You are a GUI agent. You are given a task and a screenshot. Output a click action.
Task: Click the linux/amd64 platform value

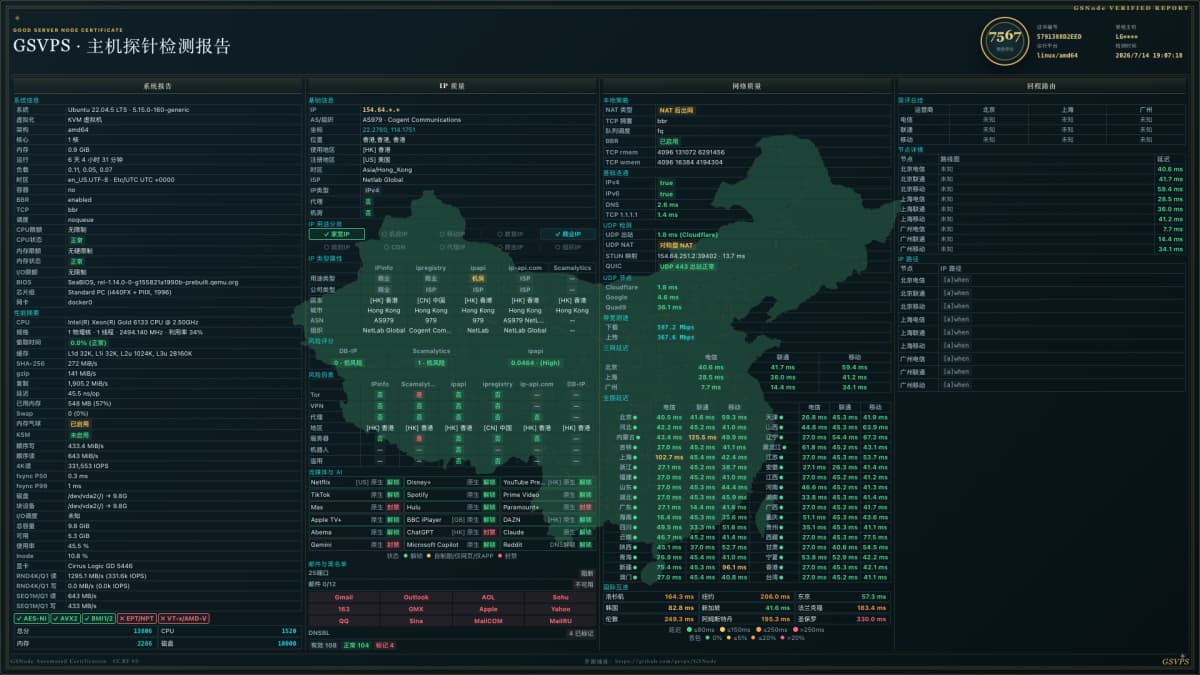pos(1058,55)
